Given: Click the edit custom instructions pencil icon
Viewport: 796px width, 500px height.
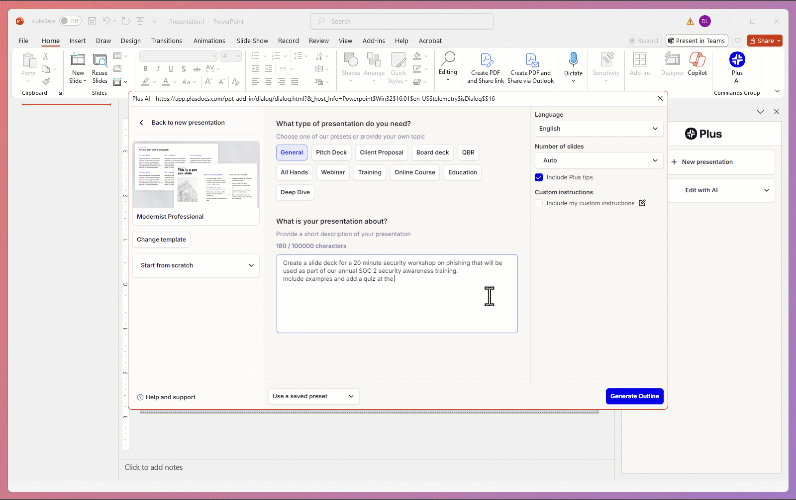Looking at the screenshot, I should (642, 203).
